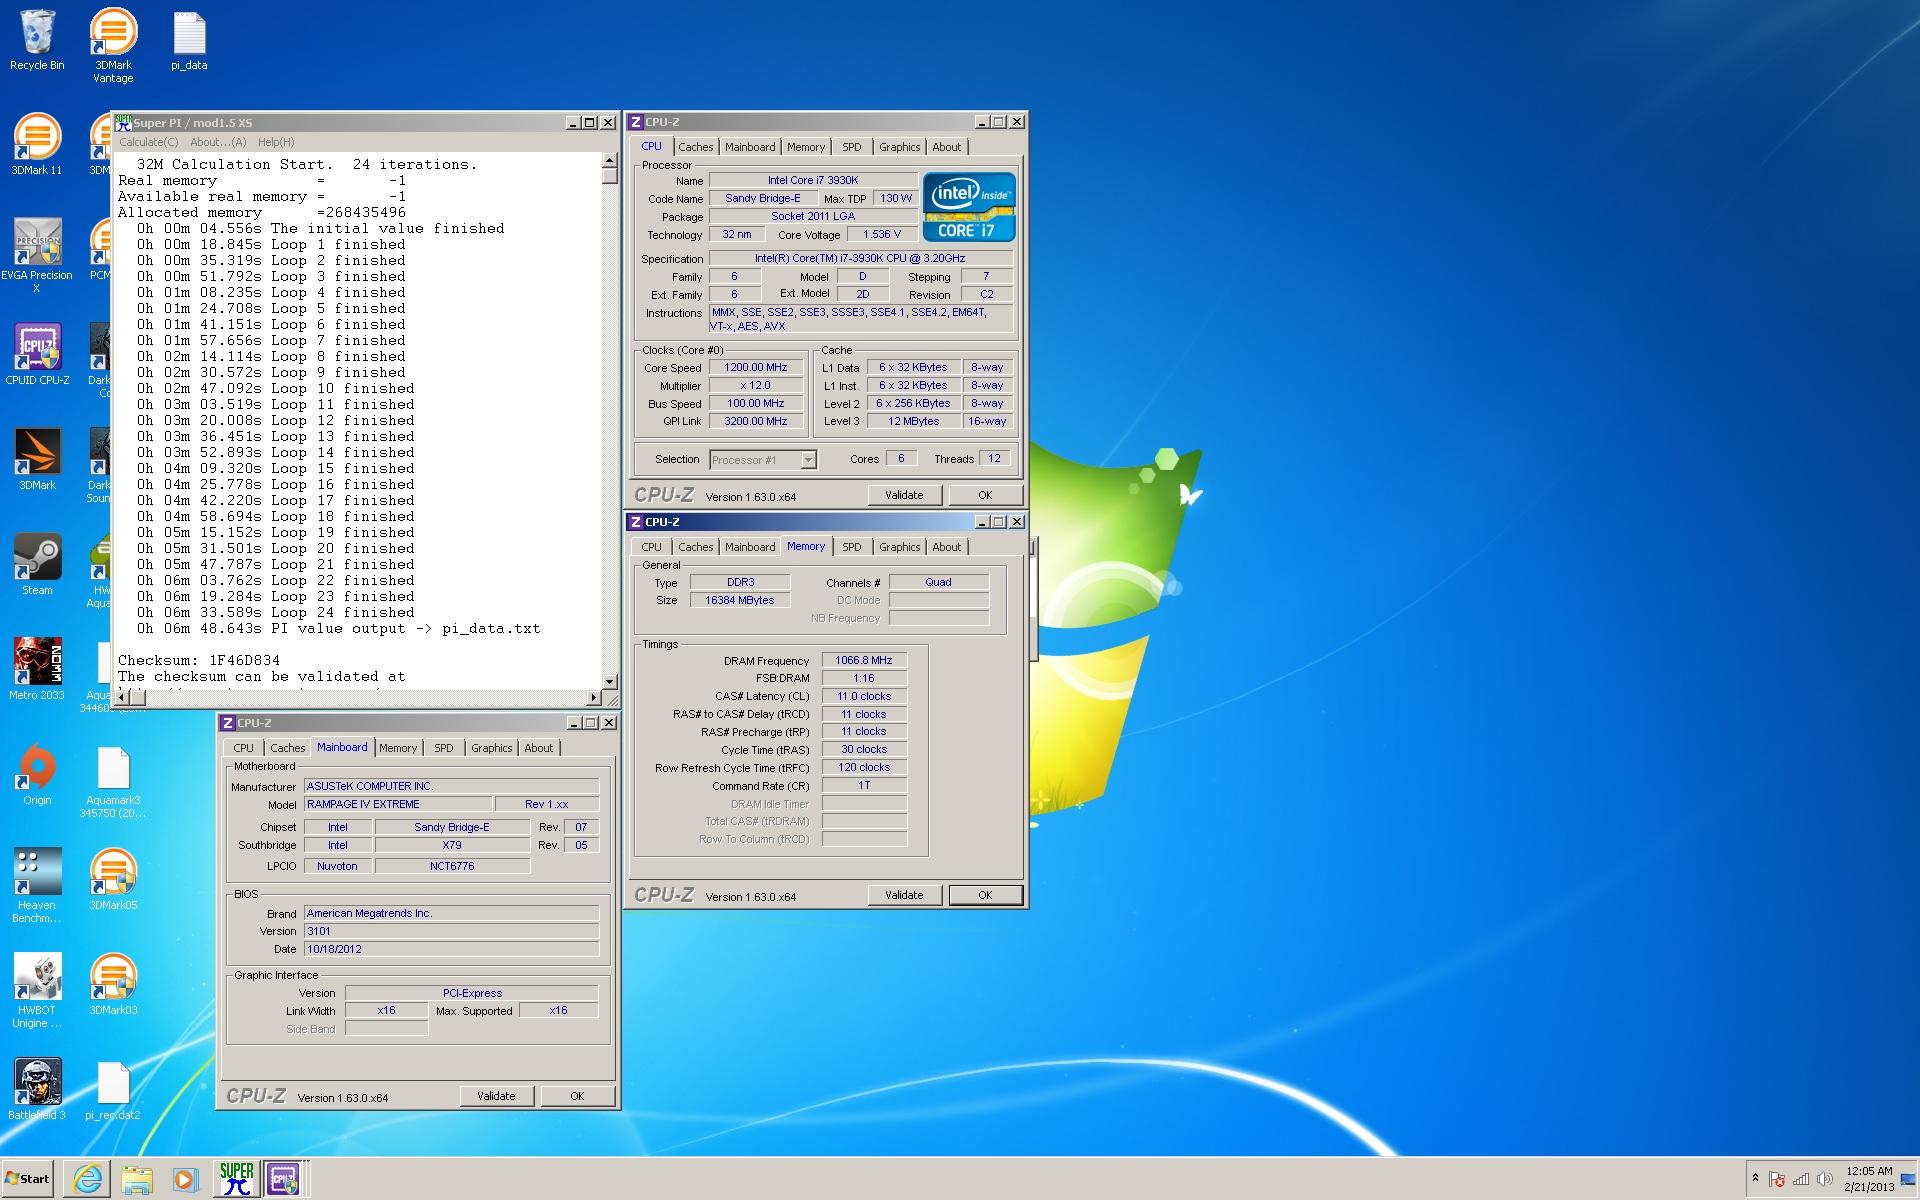1920x1200 pixels.
Task: Select Memory tab in Mainboard CPU-Z window
Action: [x=398, y=748]
